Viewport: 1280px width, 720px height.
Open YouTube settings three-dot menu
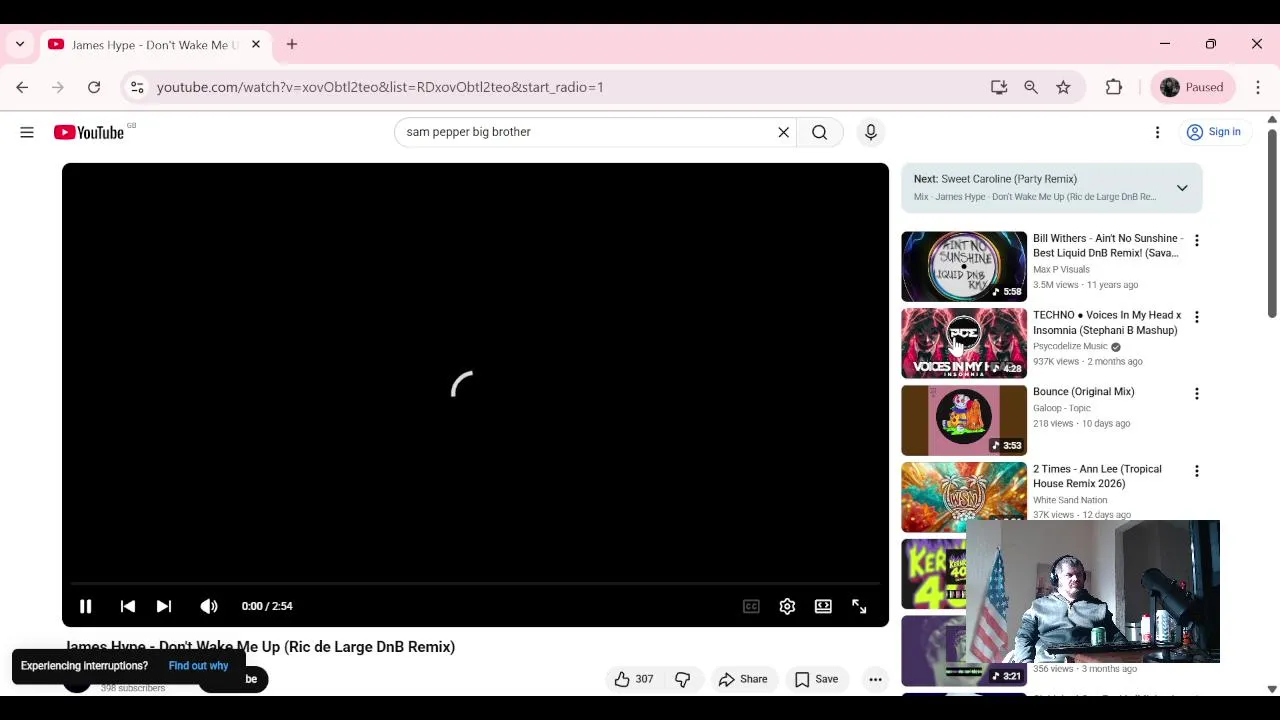pos(1157,132)
